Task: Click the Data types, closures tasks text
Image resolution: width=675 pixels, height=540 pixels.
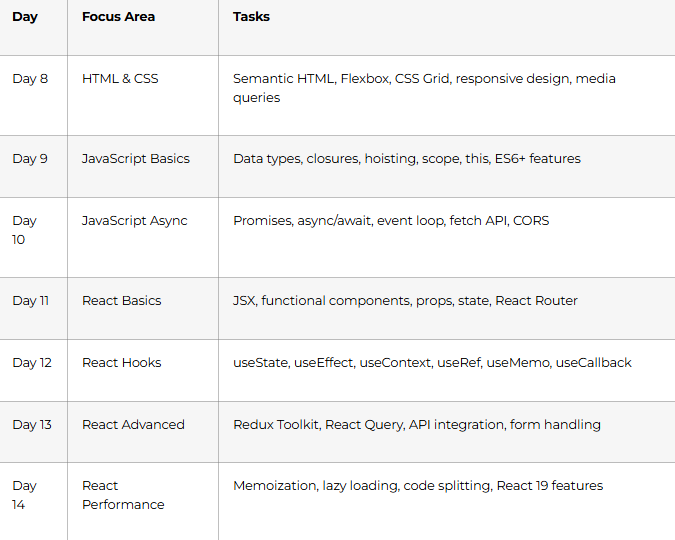Action: click(x=407, y=159)
